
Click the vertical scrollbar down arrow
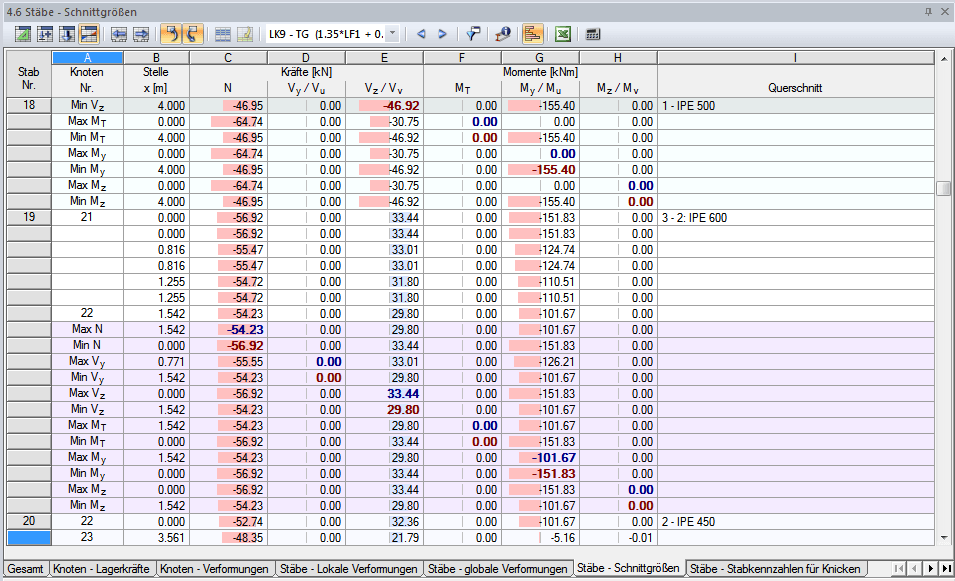pyautogui.click(x=944, y=538)
